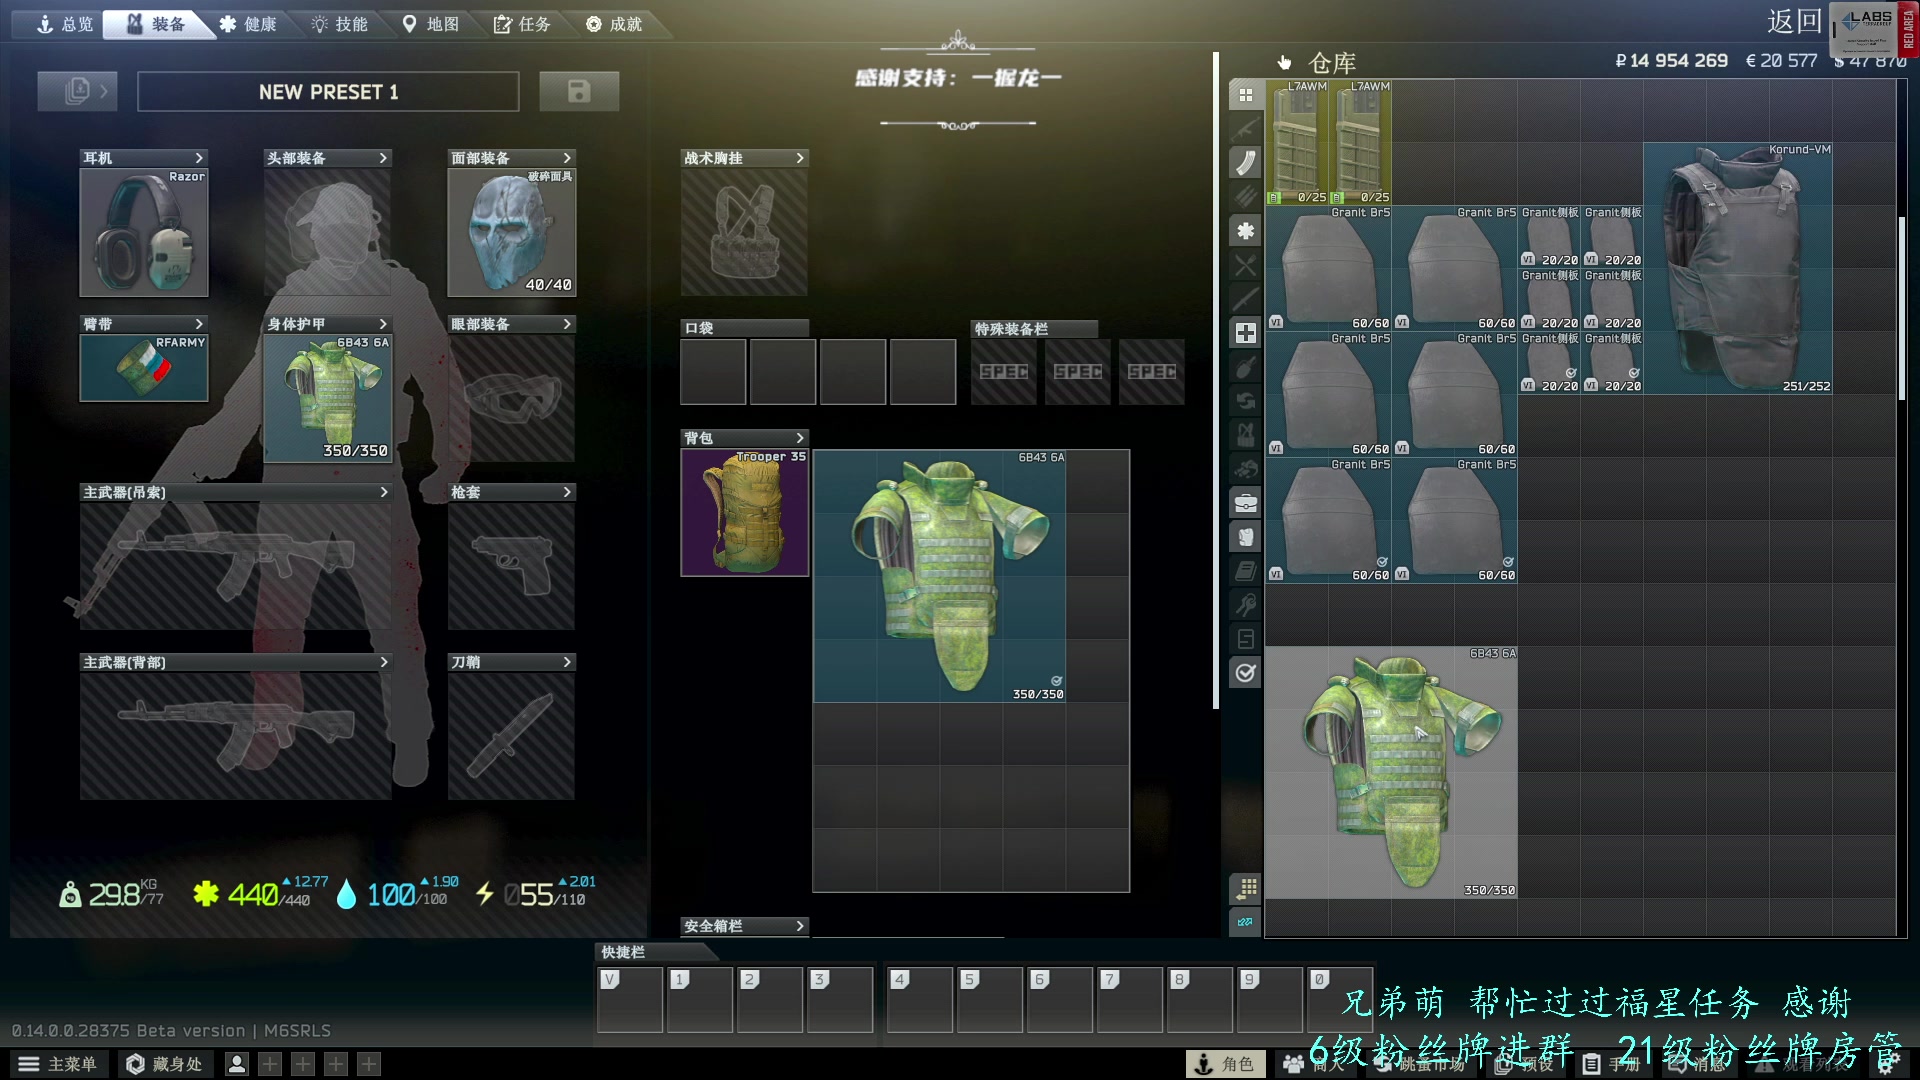Switch to the 成就 achievements tab
The height and width of the screenshot is (1080, 1920).
(614, 24)
